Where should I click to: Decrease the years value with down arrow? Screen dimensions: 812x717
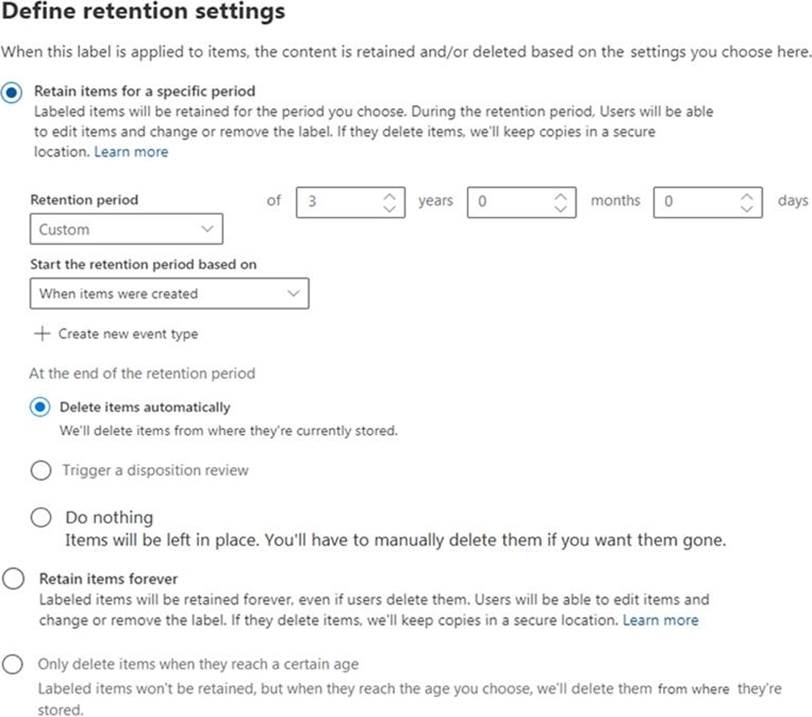tap(389, 208)
